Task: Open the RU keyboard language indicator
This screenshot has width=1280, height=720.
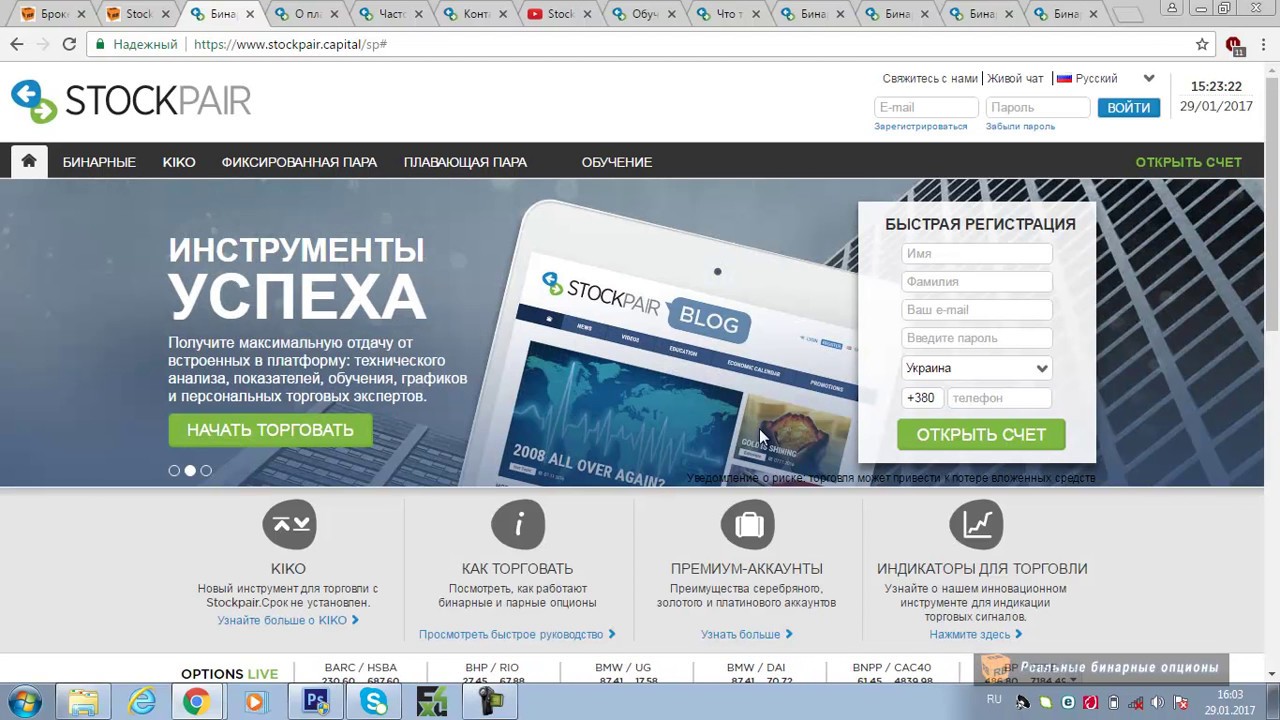Action: coord(994,699)
